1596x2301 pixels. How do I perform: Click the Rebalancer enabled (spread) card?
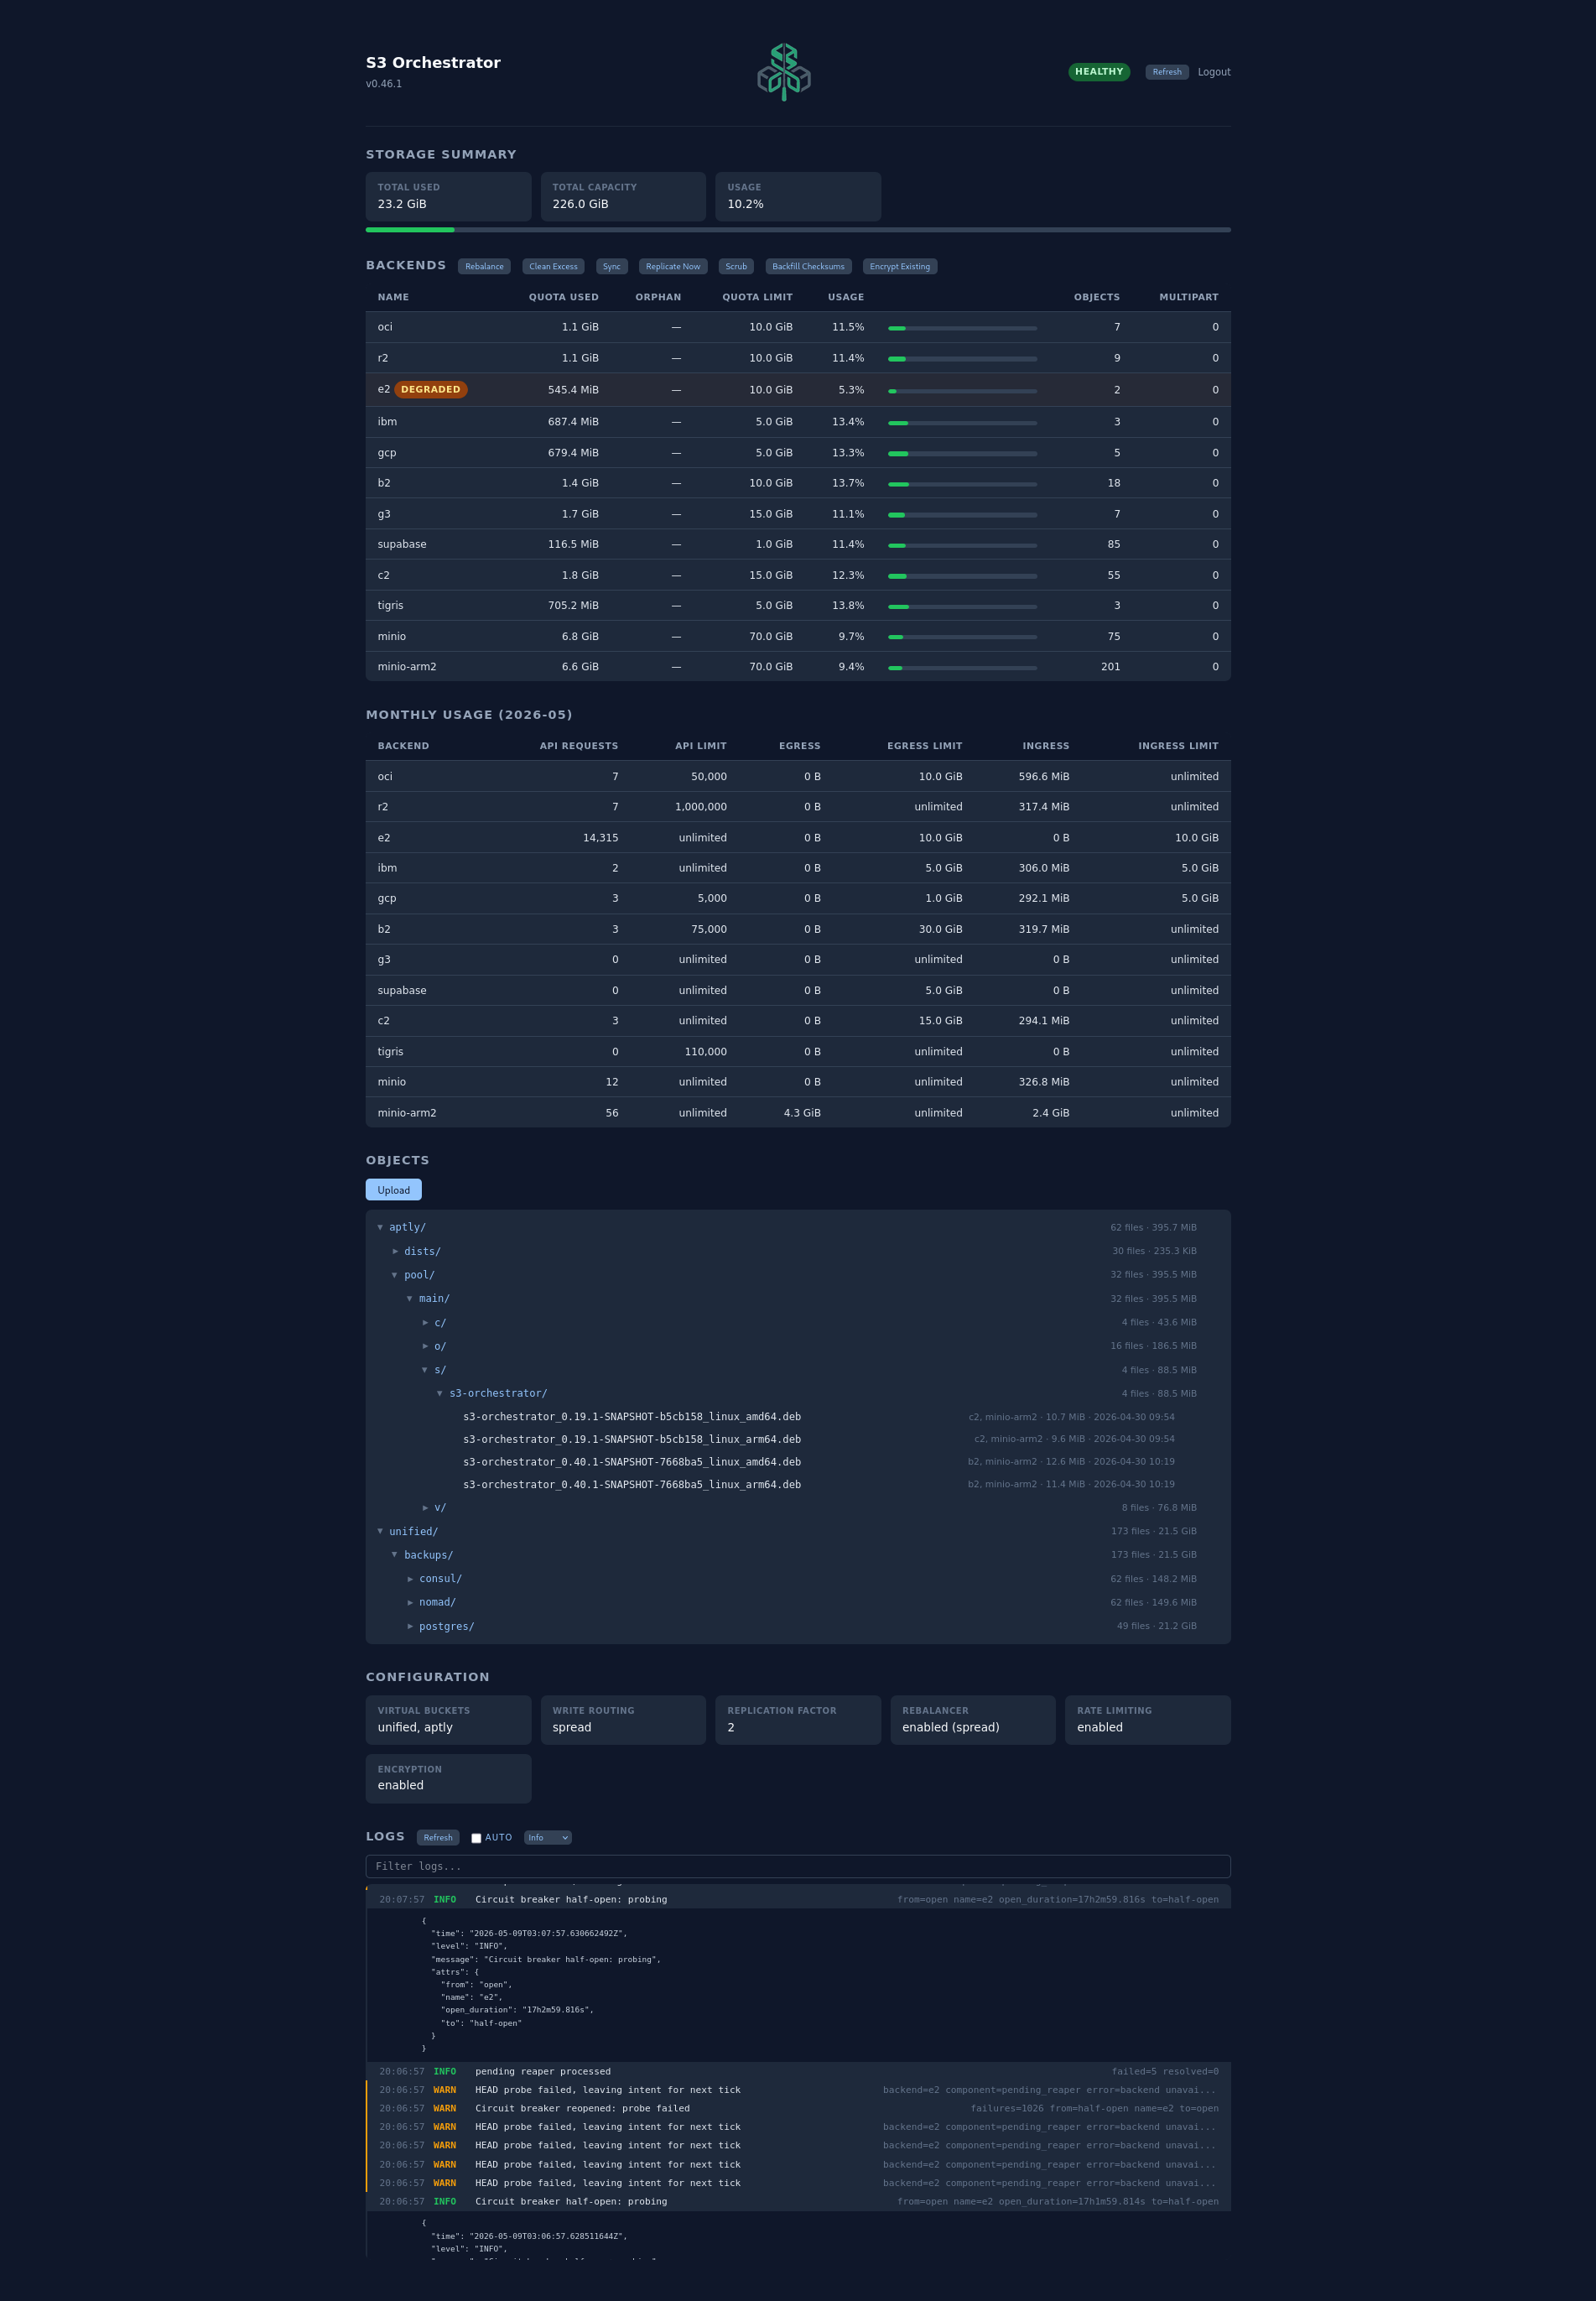pos(973,1719)
